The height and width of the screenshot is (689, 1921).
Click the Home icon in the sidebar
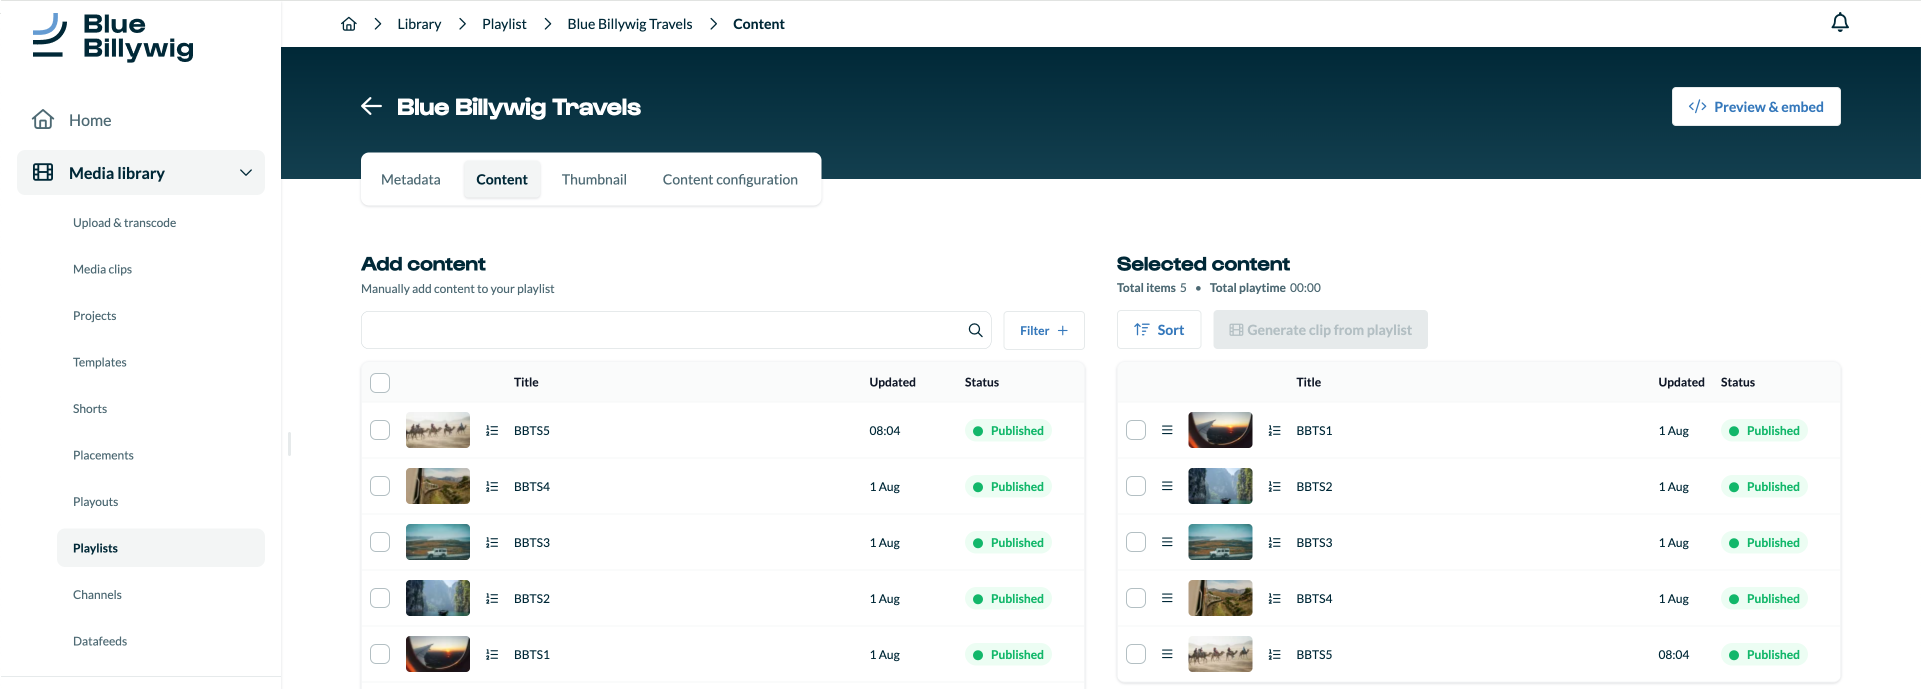pyautogui.click(x=43, y=120)
